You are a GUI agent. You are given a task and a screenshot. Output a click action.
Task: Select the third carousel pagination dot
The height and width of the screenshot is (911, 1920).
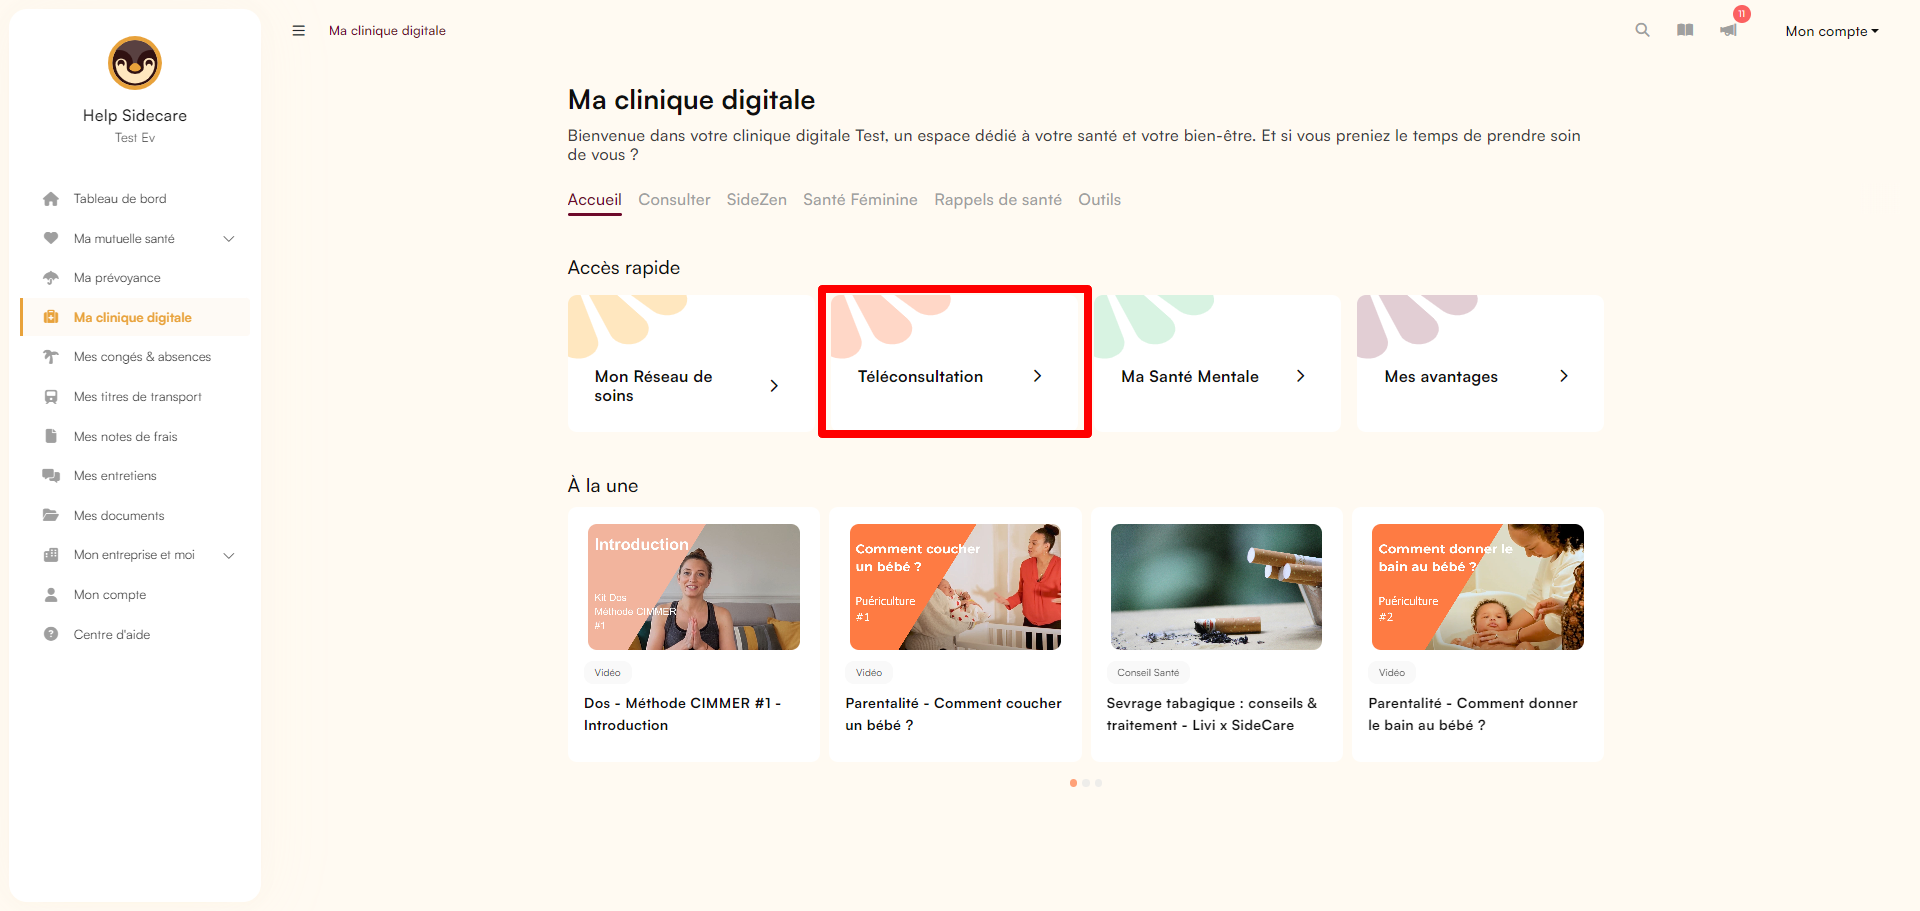click(x=1098, y=783)
